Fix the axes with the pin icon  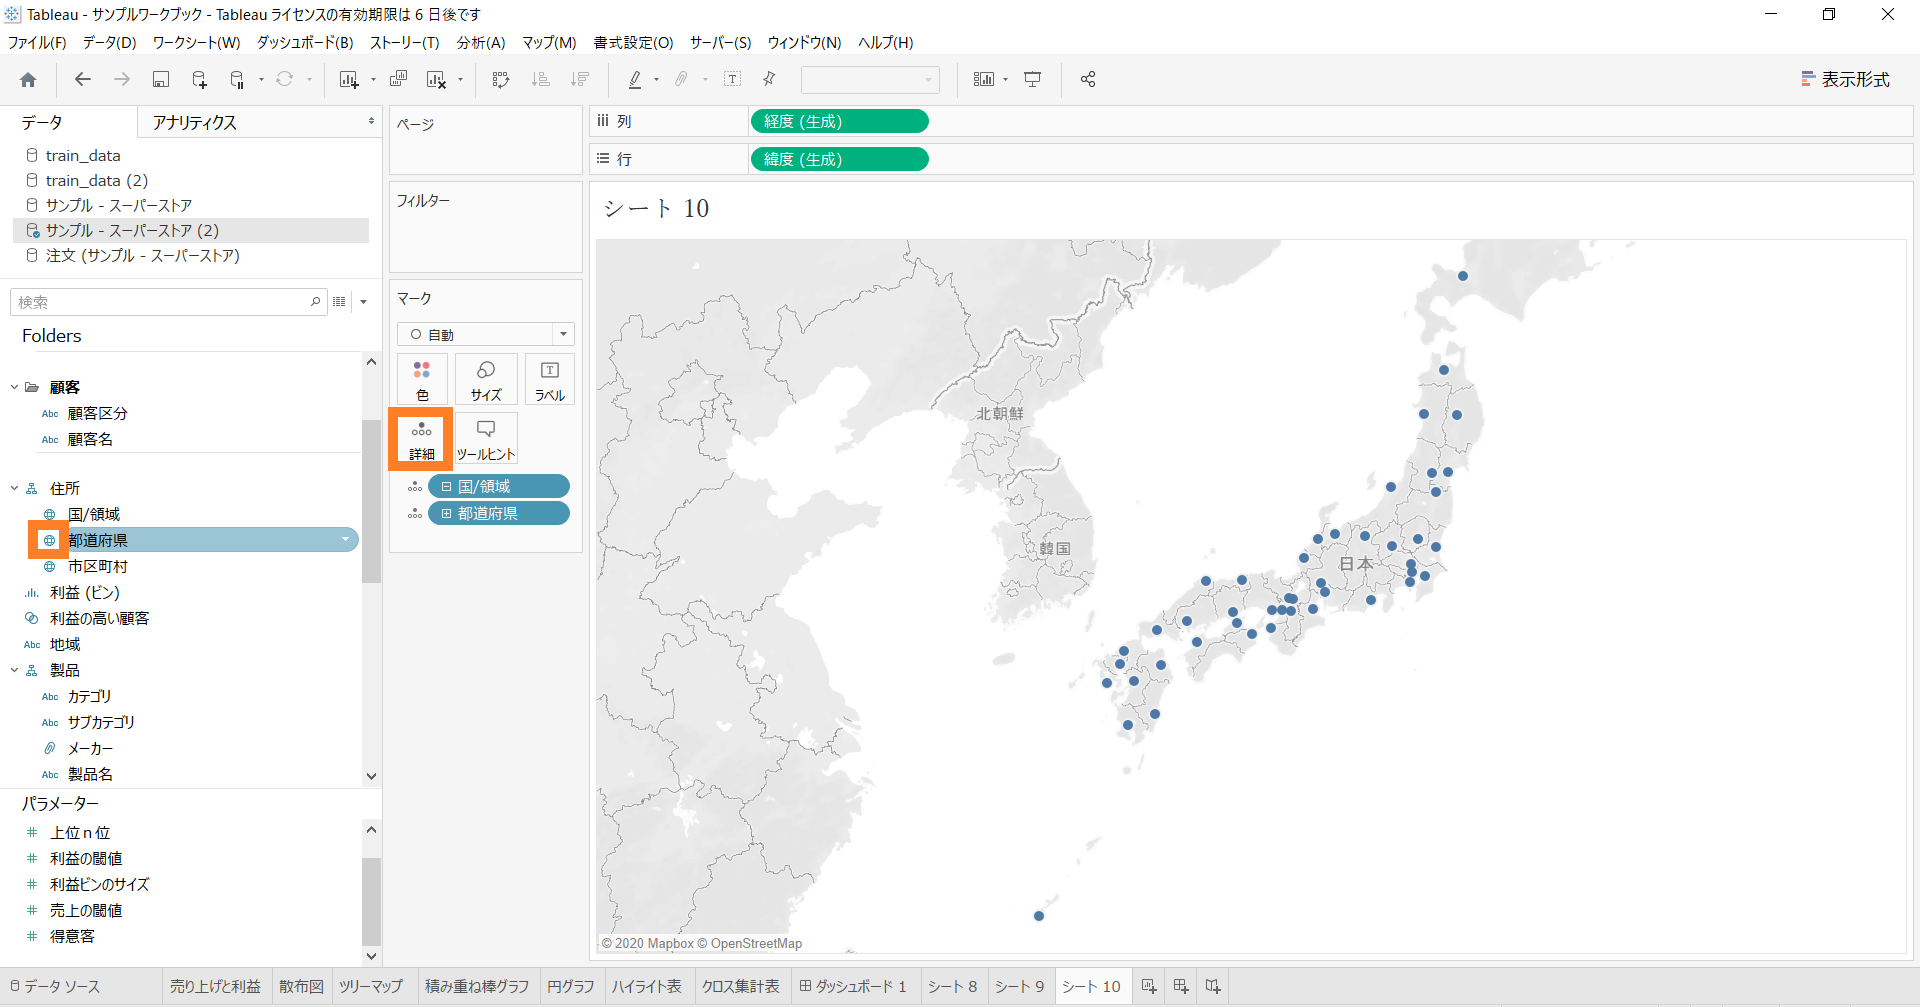769,80
